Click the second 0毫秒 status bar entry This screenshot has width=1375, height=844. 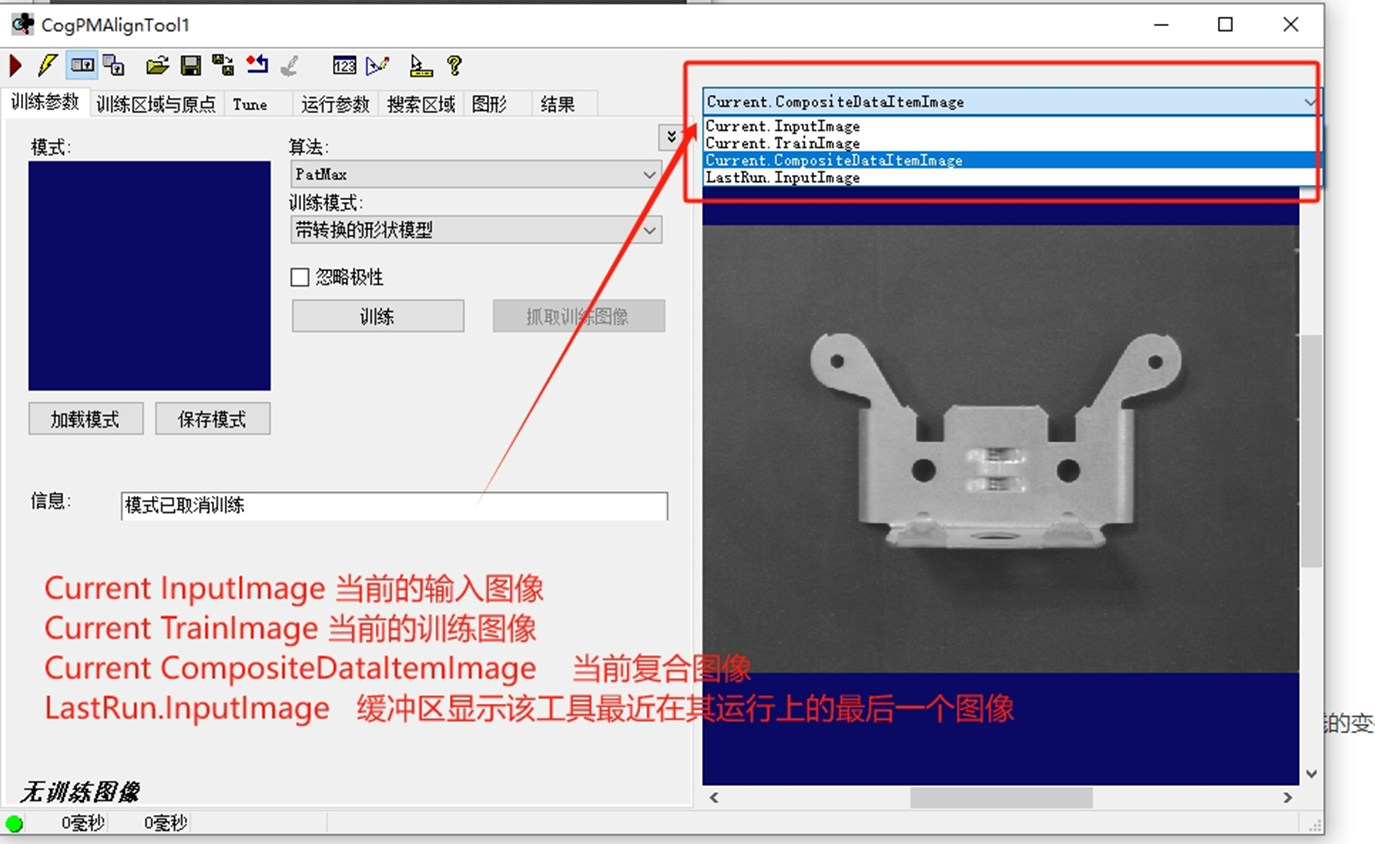(x=165, y=824)
